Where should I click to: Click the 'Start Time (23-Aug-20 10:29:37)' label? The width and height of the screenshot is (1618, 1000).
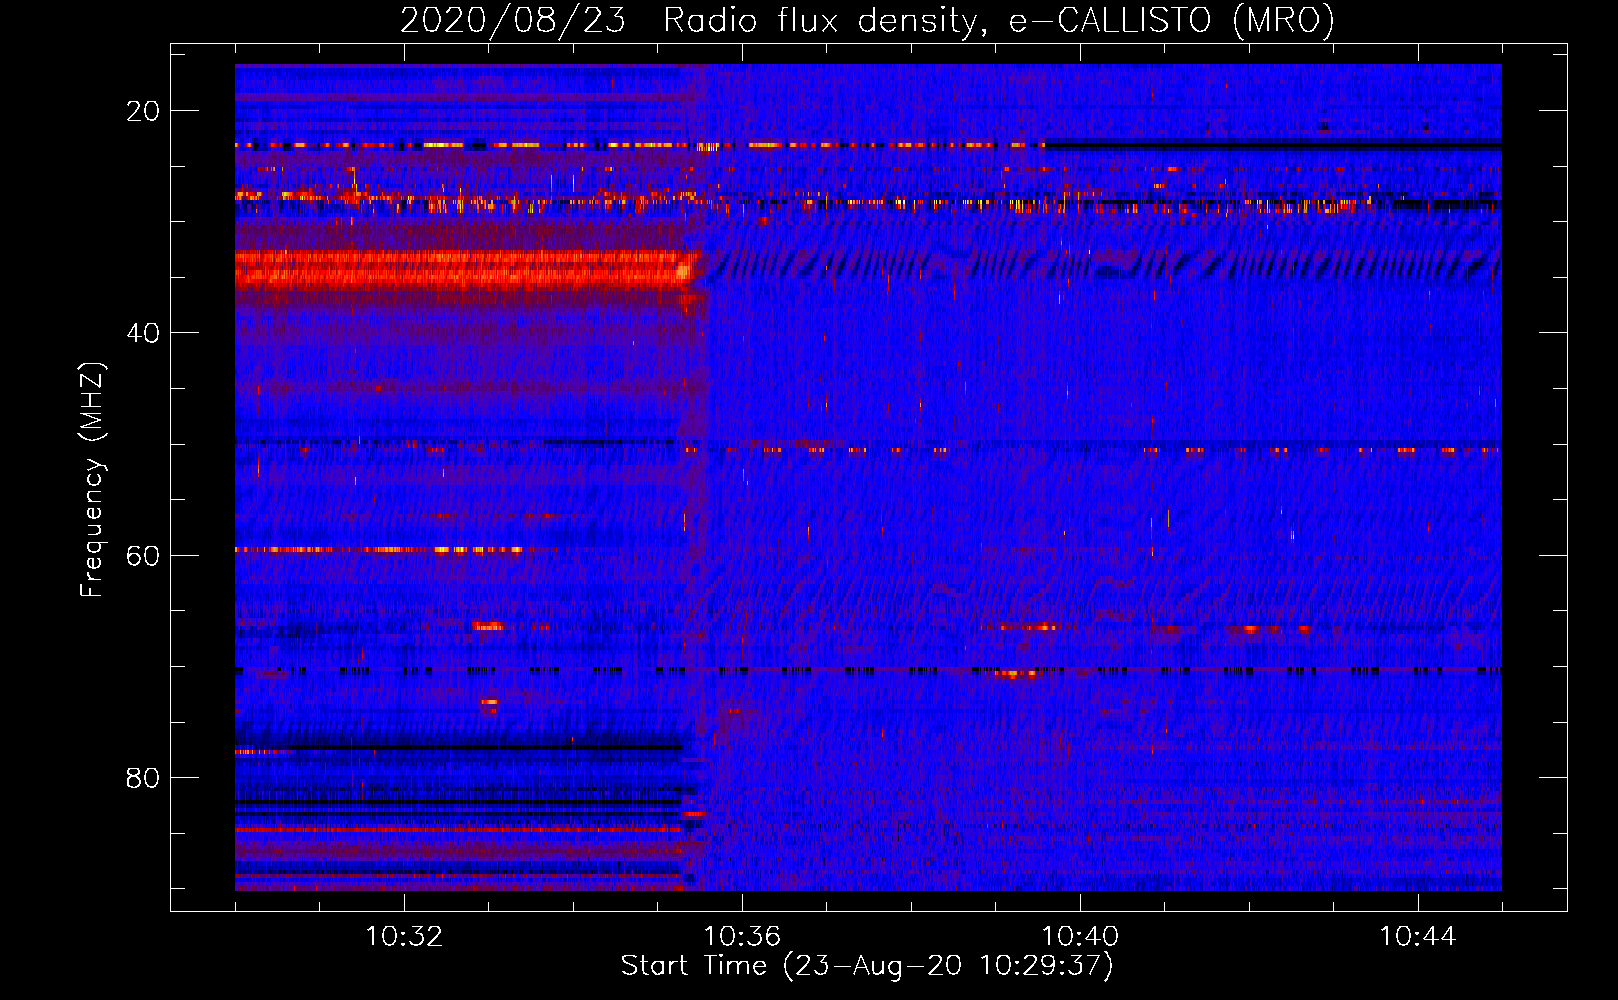[867, 966]
